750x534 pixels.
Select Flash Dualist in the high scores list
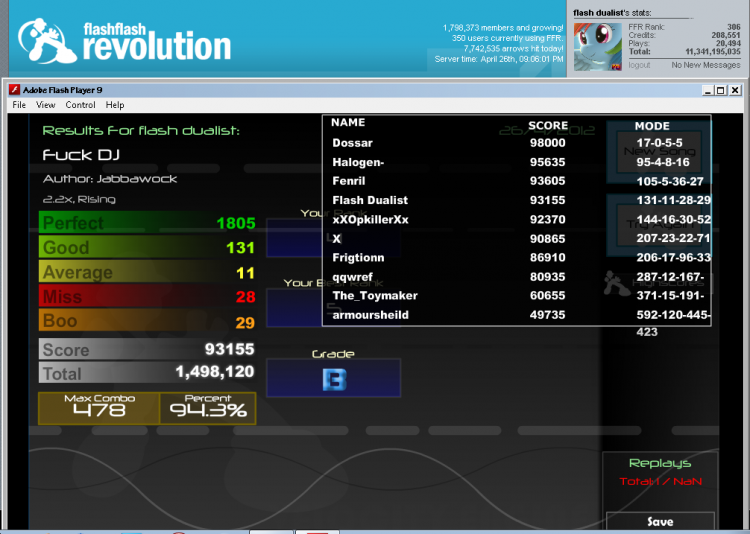click(370, 200)
